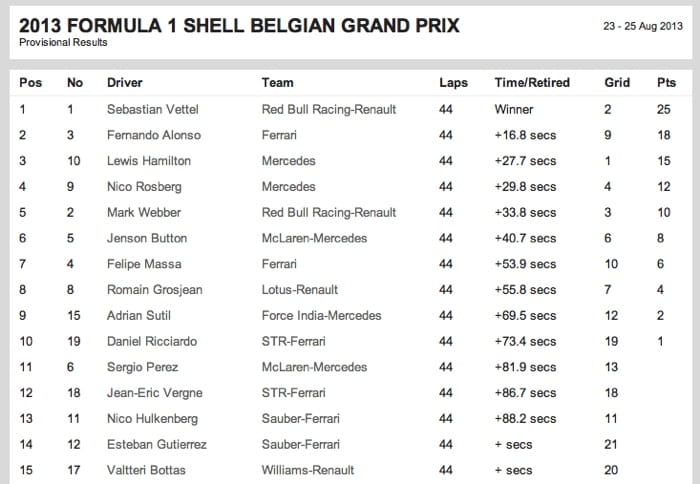Click the Grid column header
700x484 pixels.
point(617,83)
